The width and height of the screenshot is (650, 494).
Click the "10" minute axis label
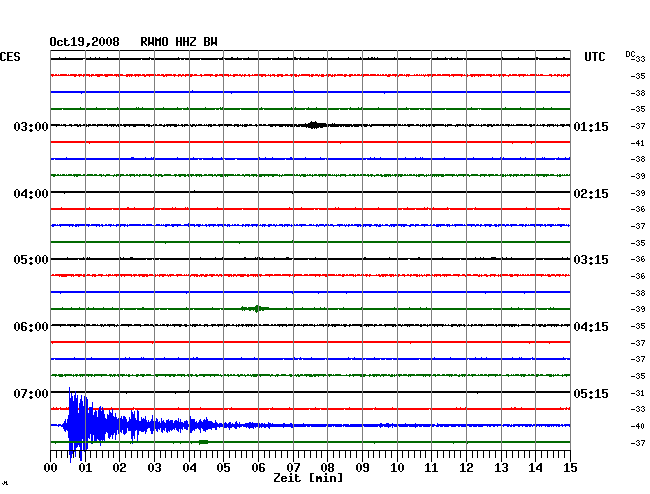397,468
